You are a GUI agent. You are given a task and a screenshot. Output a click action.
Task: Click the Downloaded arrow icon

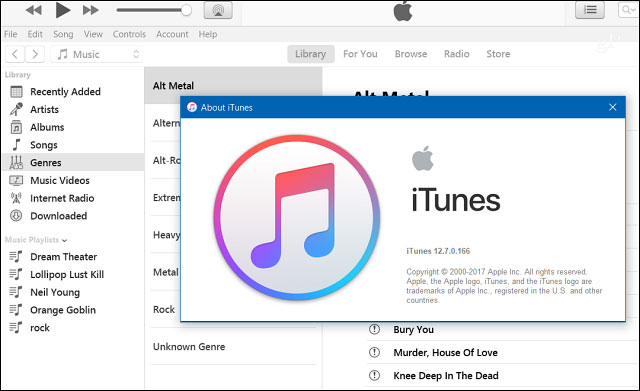point(16,215)
